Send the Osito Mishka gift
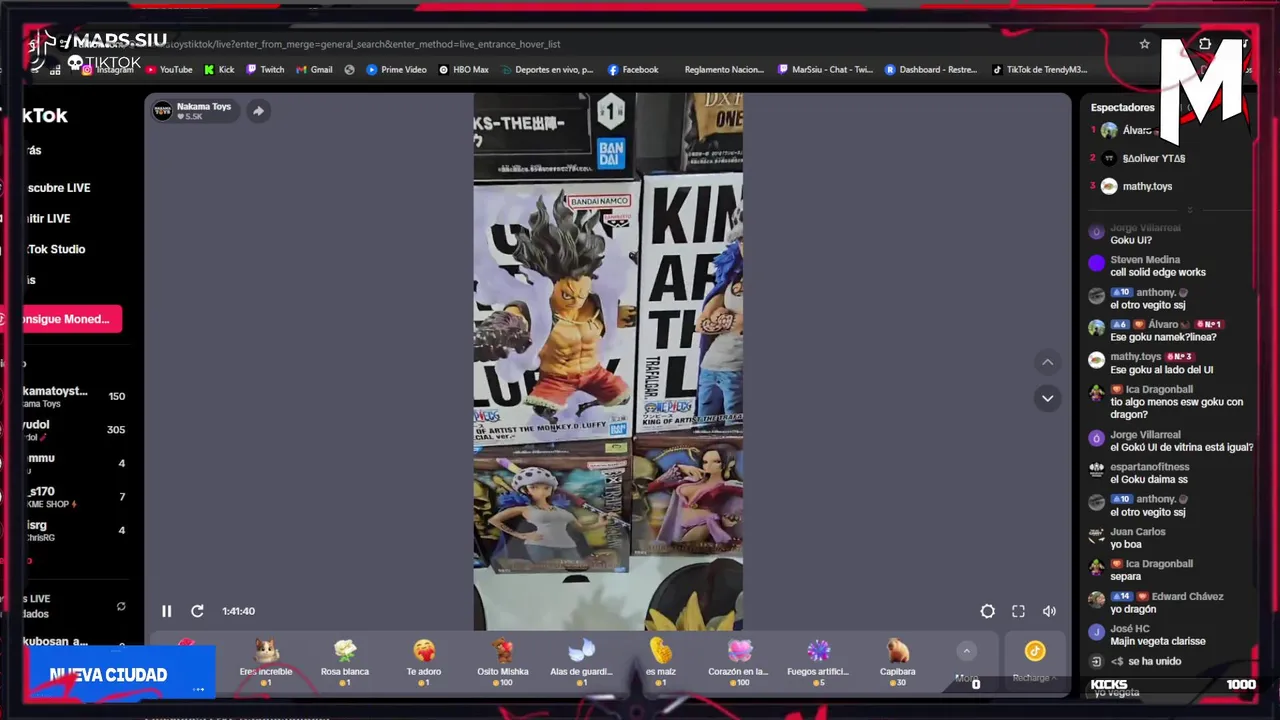The width and height of the screenshot is (1280, 720). (502, 662)
